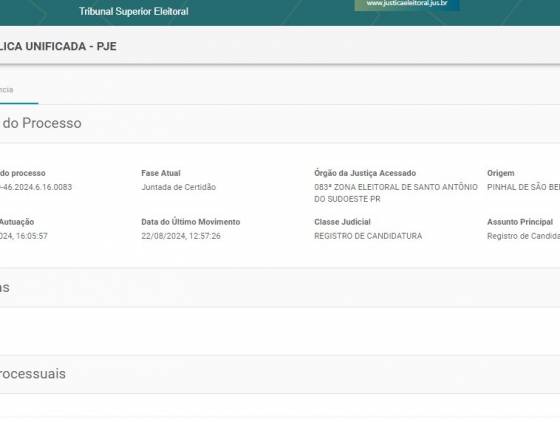Click the Data do Último Movimento label
The width and height of the screenshot is (560, 422).
click(191, 222)
